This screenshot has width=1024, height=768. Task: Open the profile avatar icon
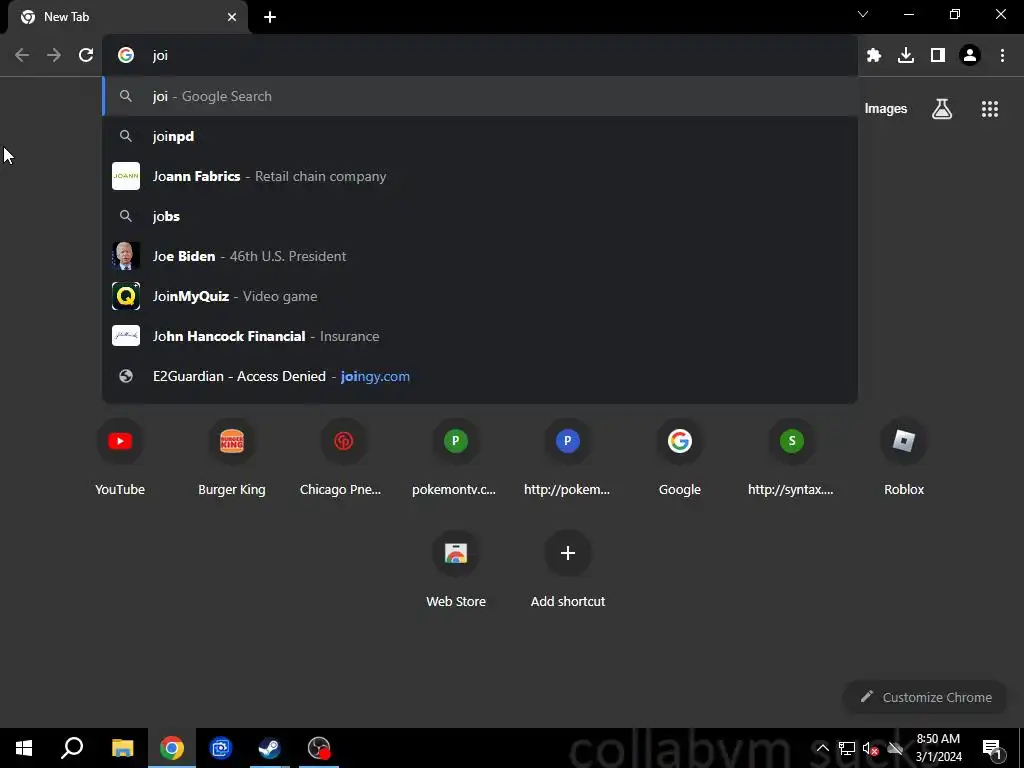click(970, 55)
